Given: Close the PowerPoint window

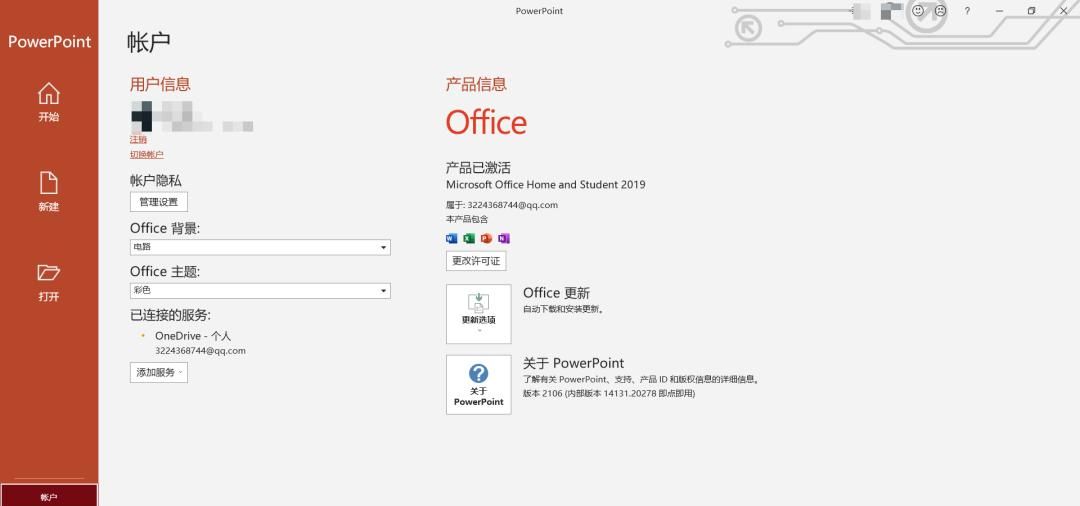Looking at the screenshot, I should pyautogui.click(x=1063, y=11).
